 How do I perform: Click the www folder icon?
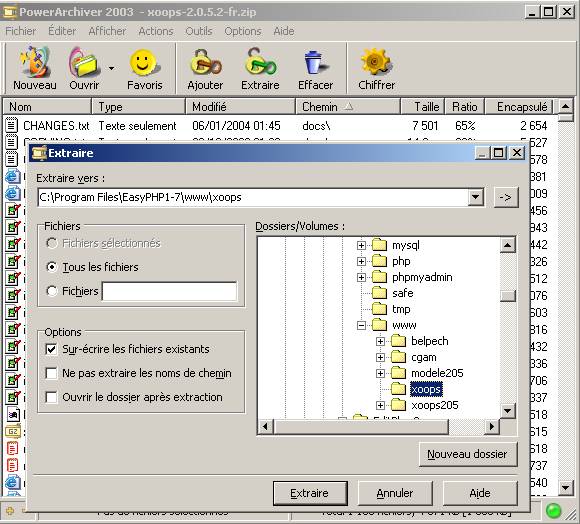click(379, 325)
